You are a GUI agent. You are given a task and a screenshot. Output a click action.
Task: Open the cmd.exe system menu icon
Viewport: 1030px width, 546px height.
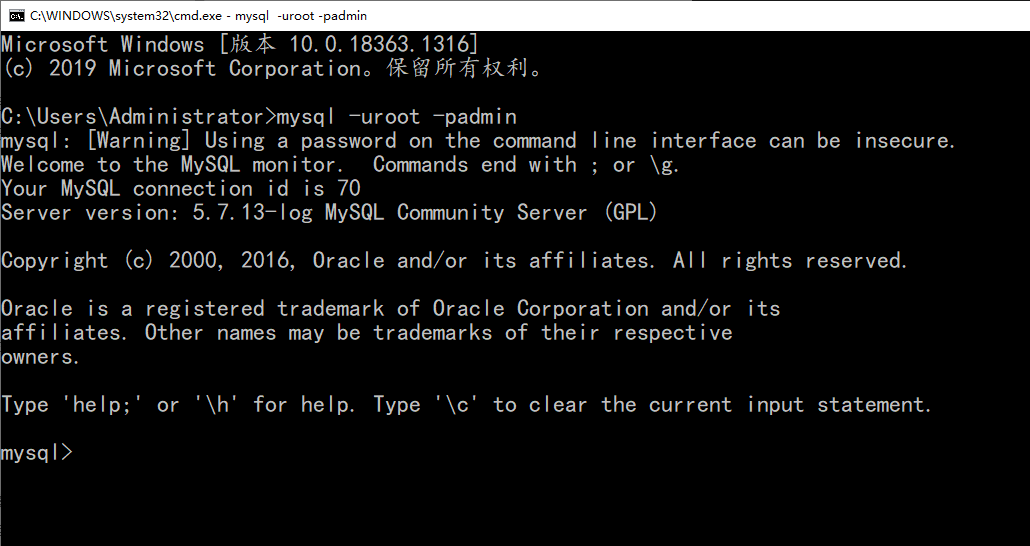(x=17, y=15)
